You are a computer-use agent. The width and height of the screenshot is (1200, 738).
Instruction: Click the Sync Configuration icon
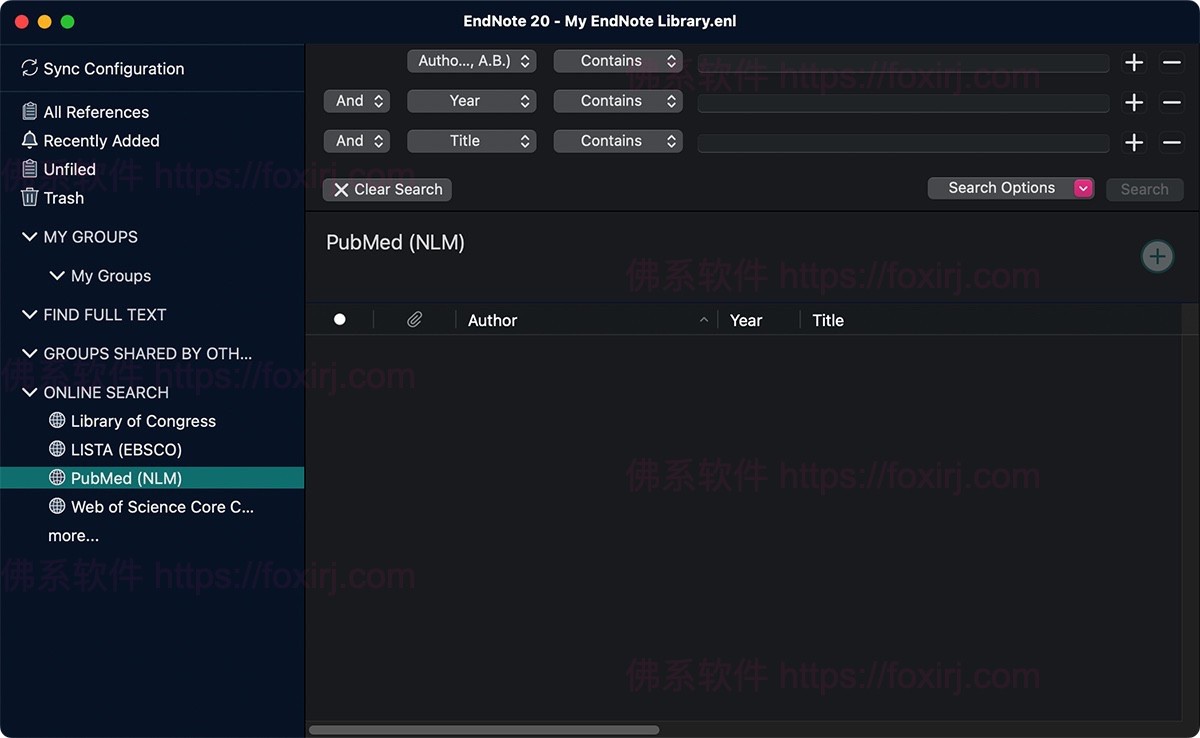pos(29,68)
